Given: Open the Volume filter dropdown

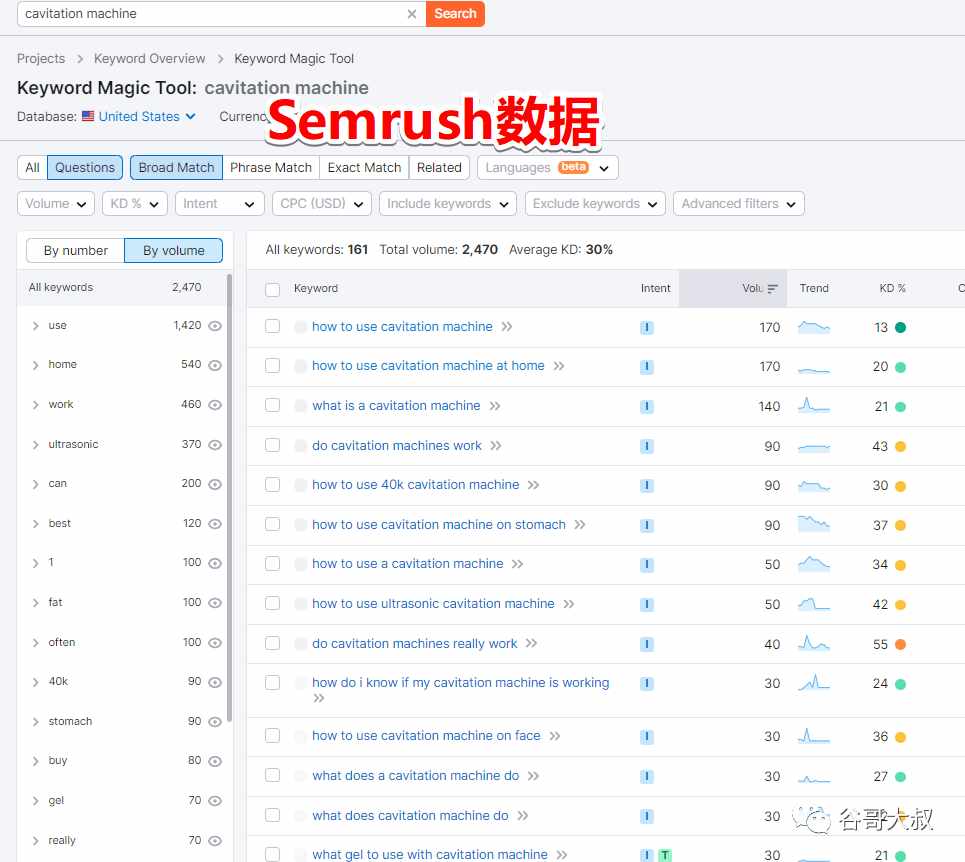Looking at the screenshot, I should coord(55,204).
